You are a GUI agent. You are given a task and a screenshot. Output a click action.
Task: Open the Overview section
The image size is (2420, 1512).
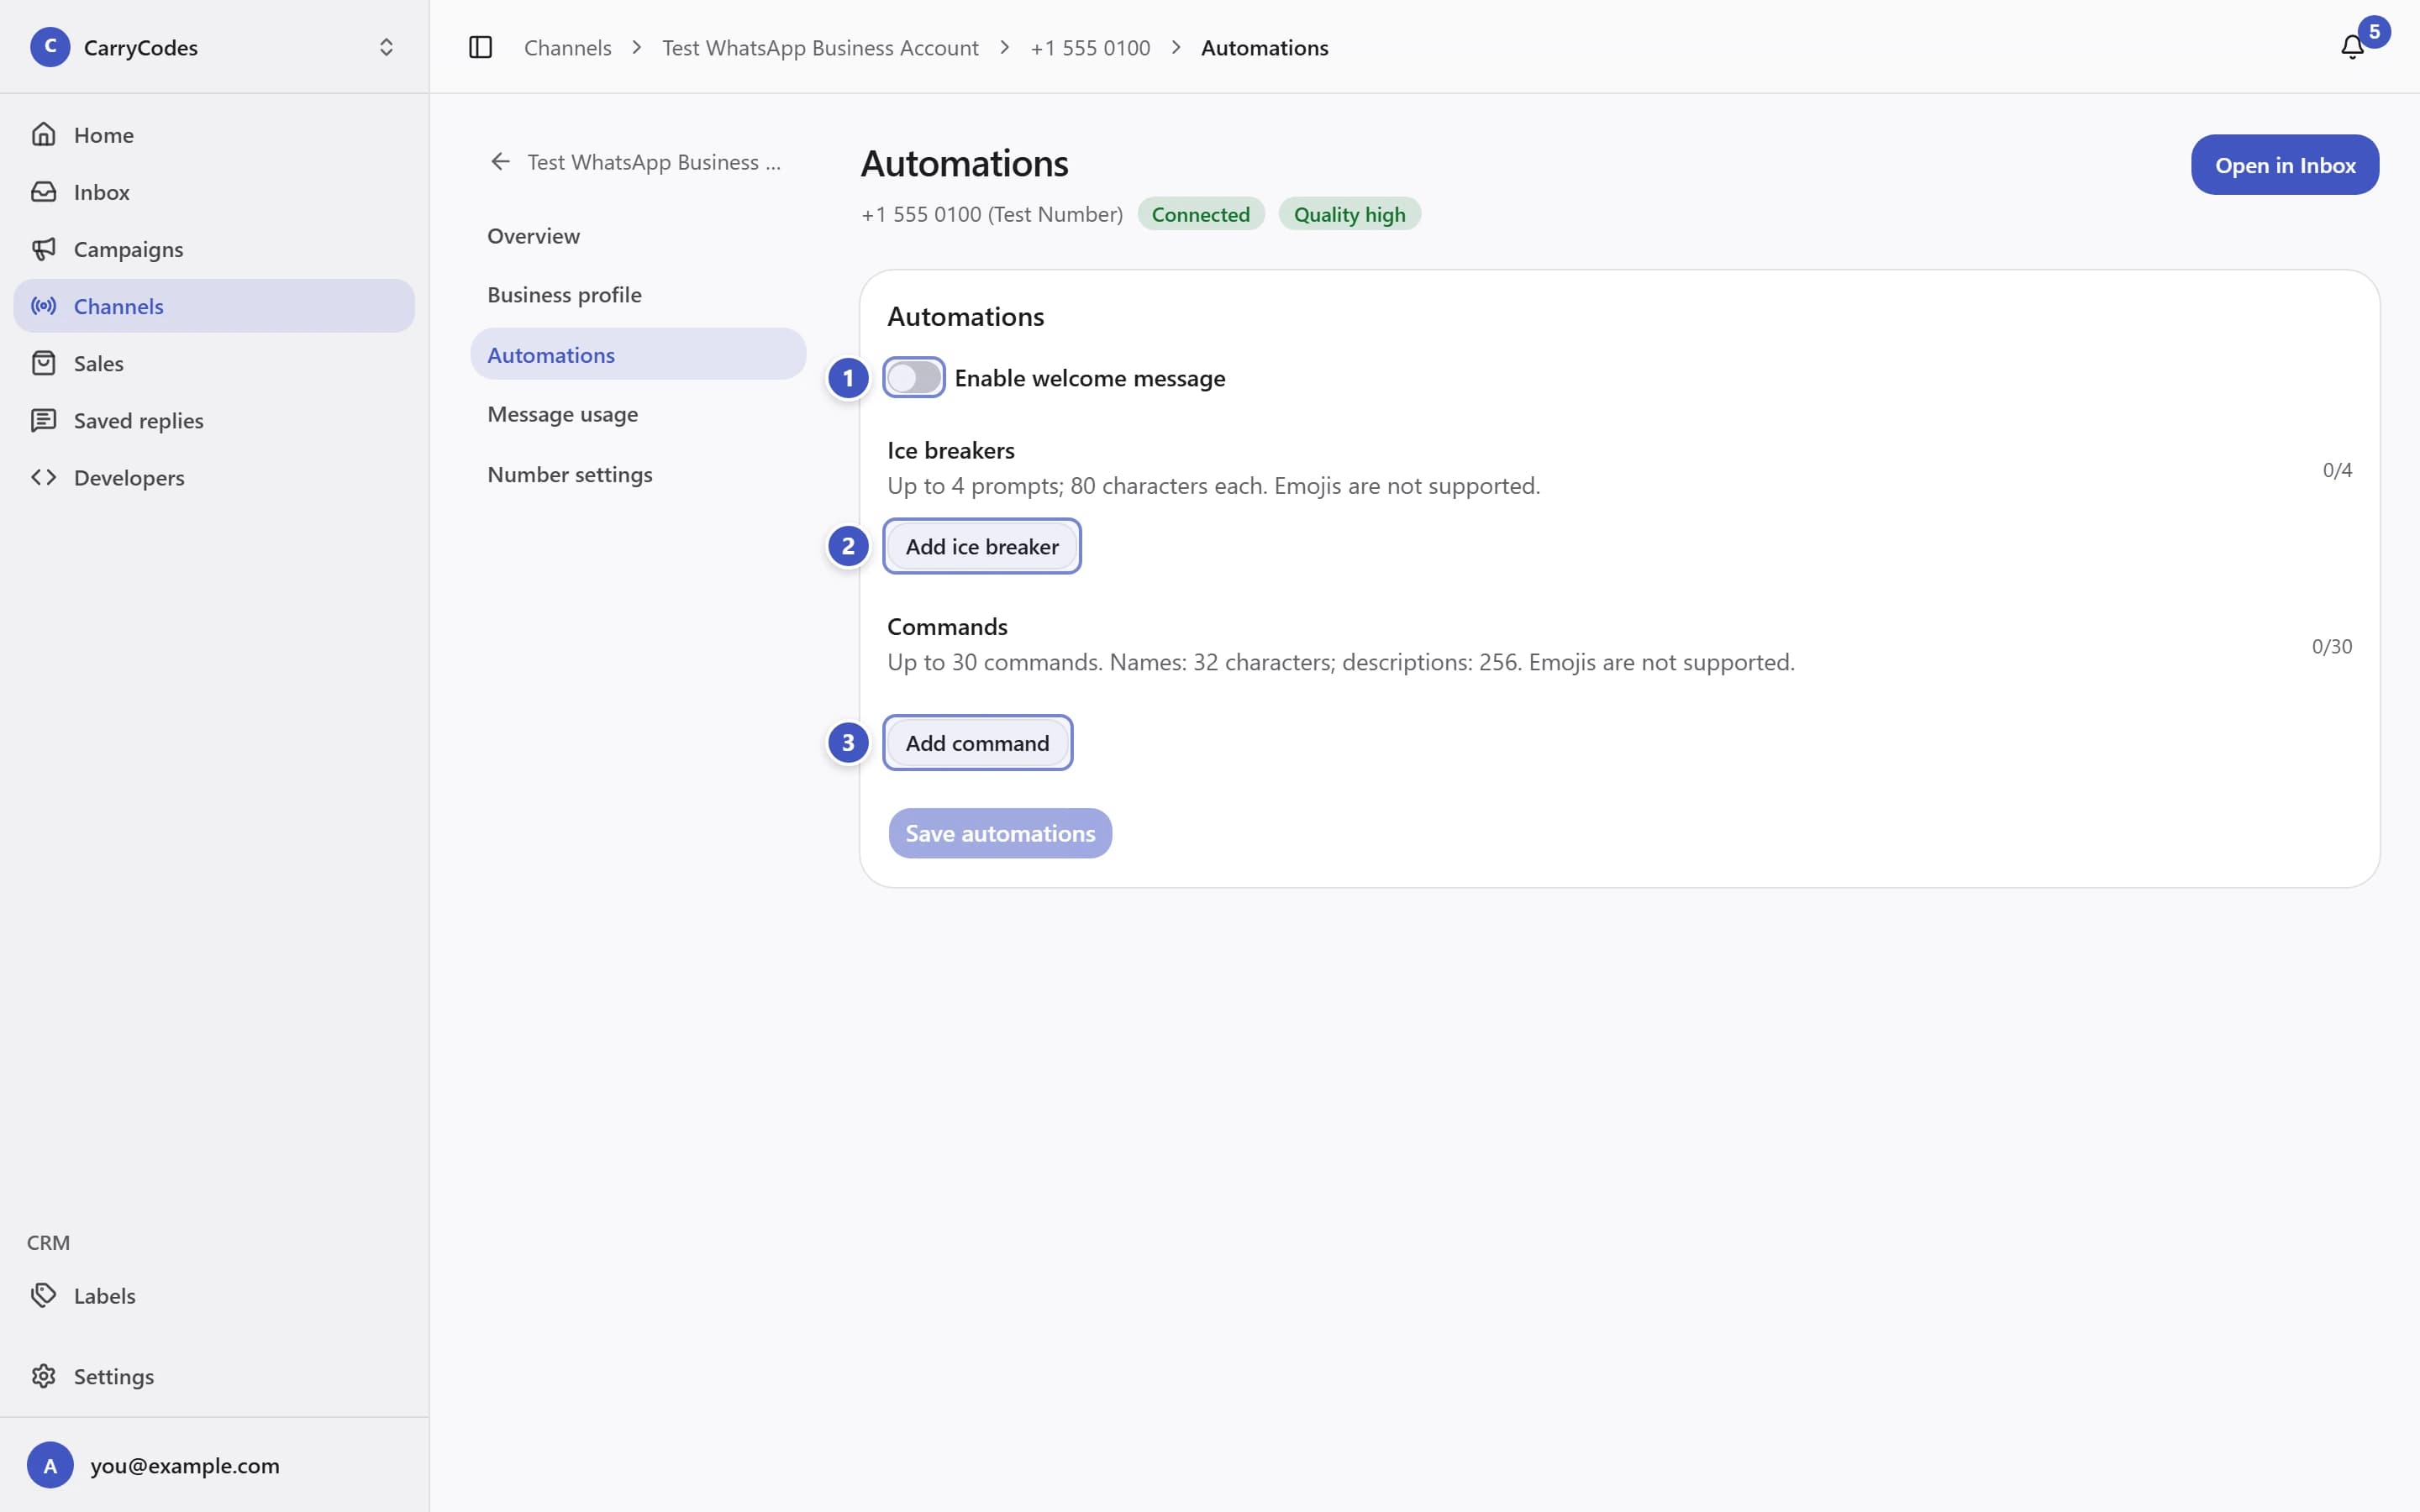(x=638, y=235)
